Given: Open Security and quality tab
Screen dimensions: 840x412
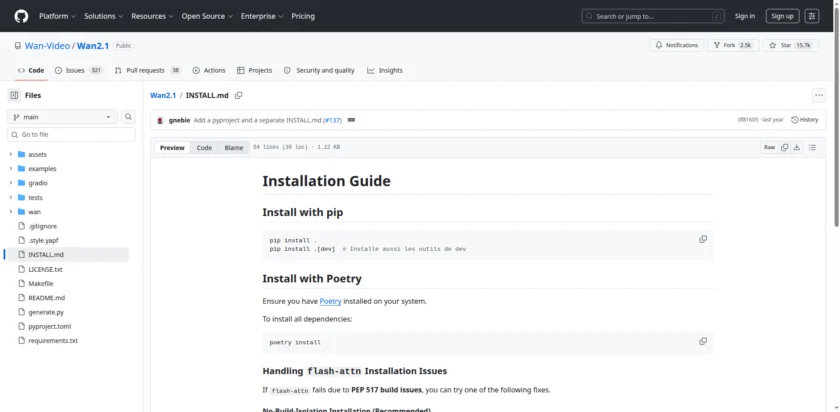Looking at the screenshot, I should (x=319, y=70).
